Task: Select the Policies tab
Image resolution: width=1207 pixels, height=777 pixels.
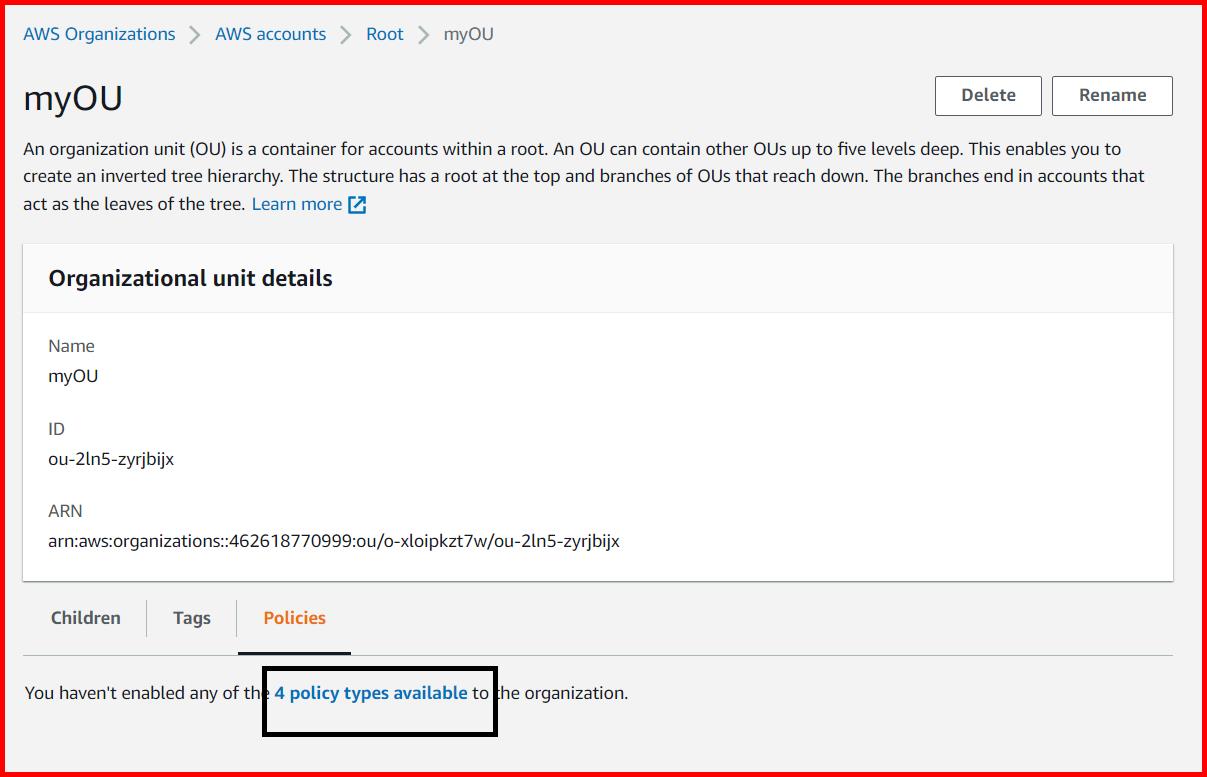Action: click(294, 618)
